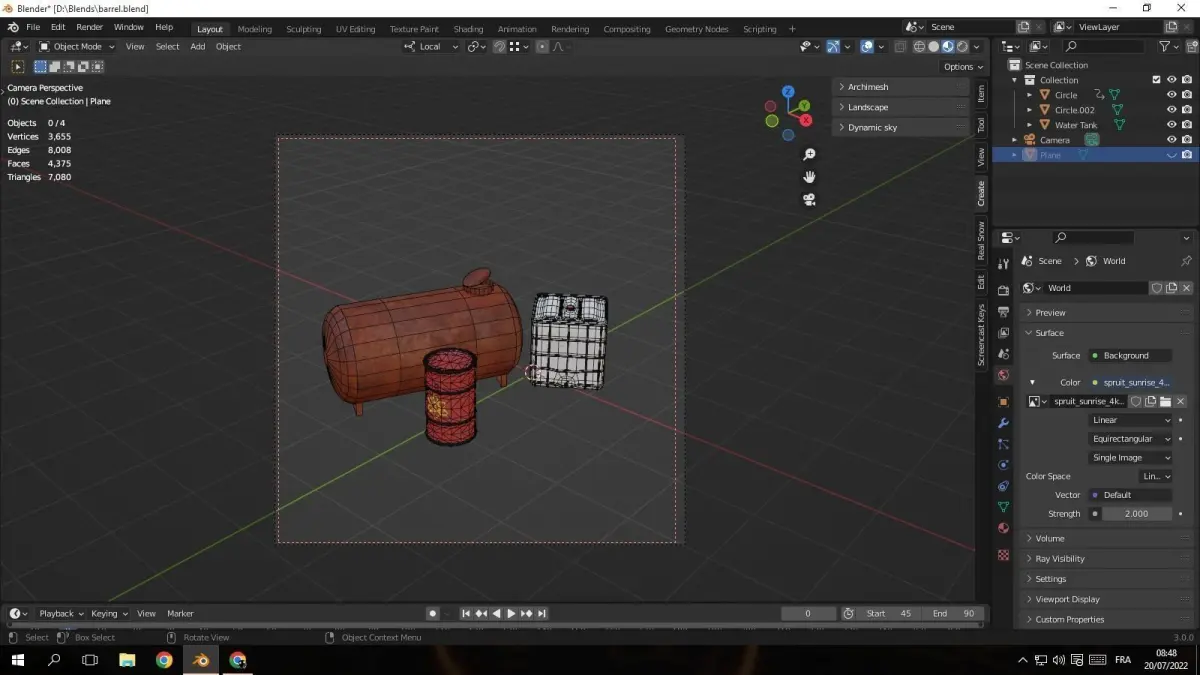Screen dimensions: 1200x675
Task: Click the Playback button in timeline
Action: (x=60, y=613)
